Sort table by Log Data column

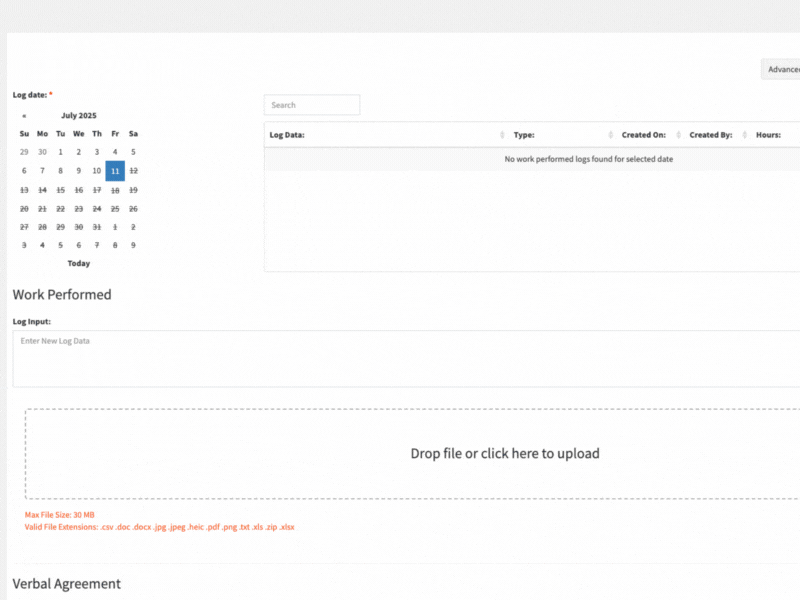(x=502, y=135)
